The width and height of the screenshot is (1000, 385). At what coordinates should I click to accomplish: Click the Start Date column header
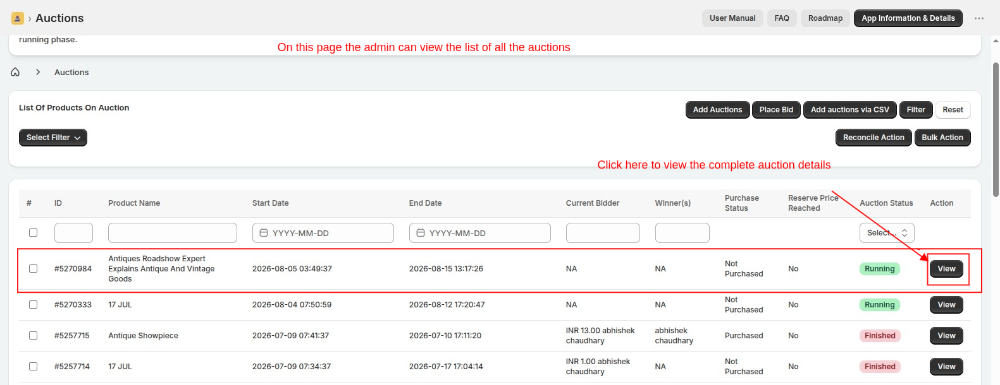270,203
